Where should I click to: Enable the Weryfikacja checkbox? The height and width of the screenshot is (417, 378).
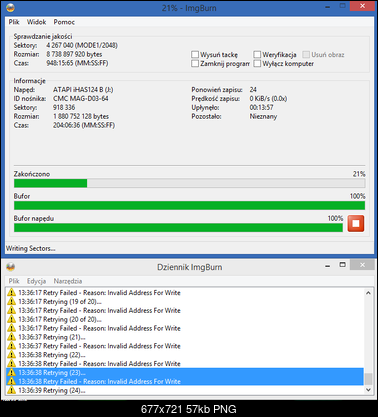click(x=257, y=54)
